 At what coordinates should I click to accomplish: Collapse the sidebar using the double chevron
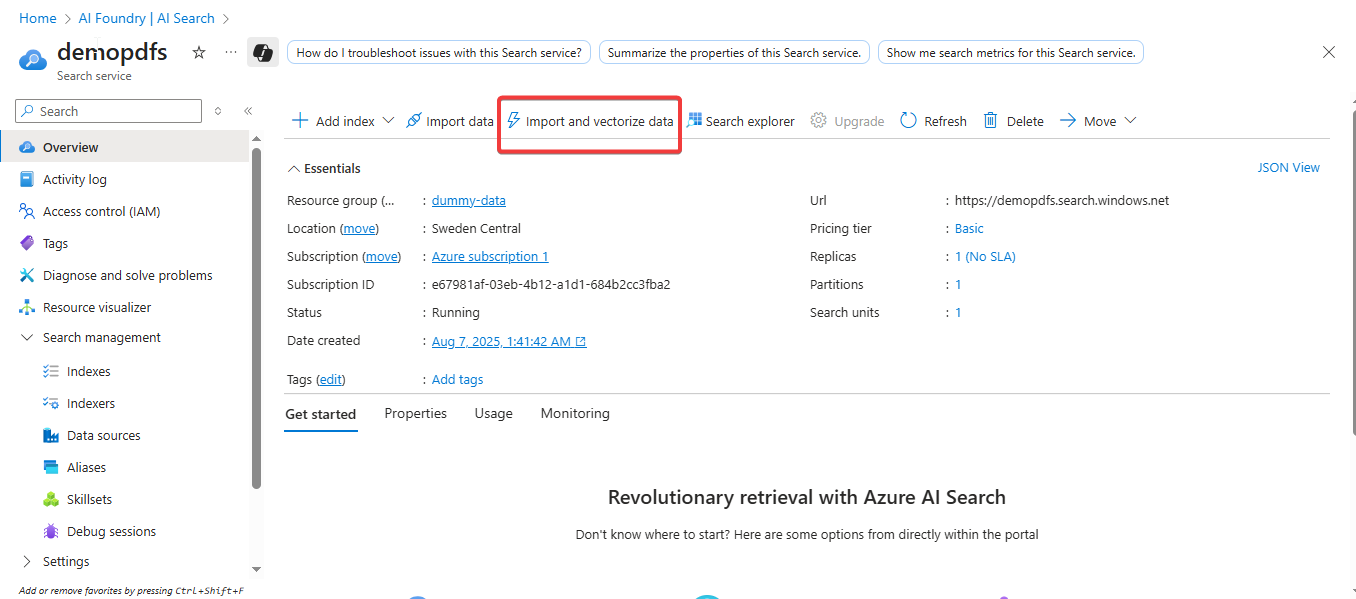tap(248, 111)
